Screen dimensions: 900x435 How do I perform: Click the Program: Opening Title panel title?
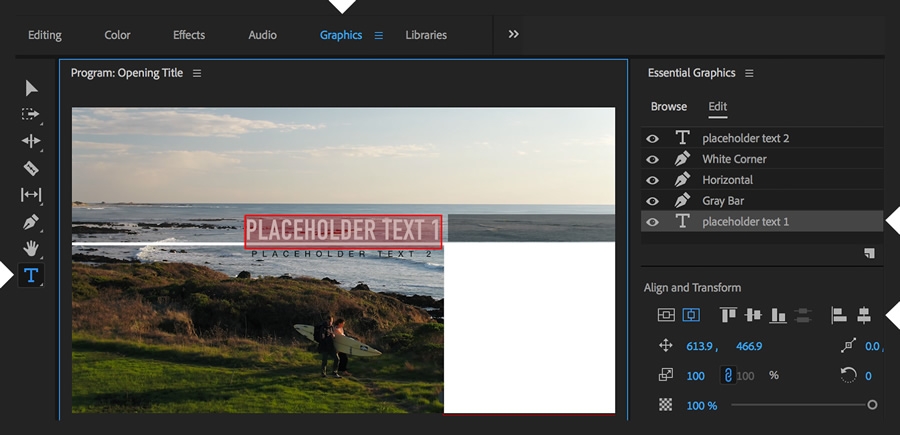[127, 73]
